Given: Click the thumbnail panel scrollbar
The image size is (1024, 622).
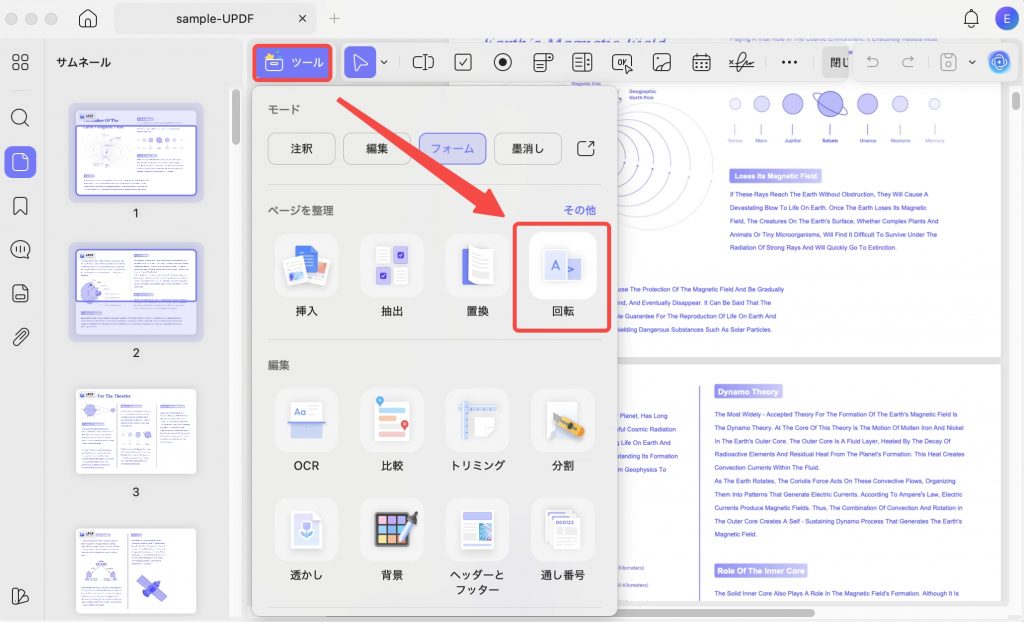Looking at the screenshot, I should point(236,118).
